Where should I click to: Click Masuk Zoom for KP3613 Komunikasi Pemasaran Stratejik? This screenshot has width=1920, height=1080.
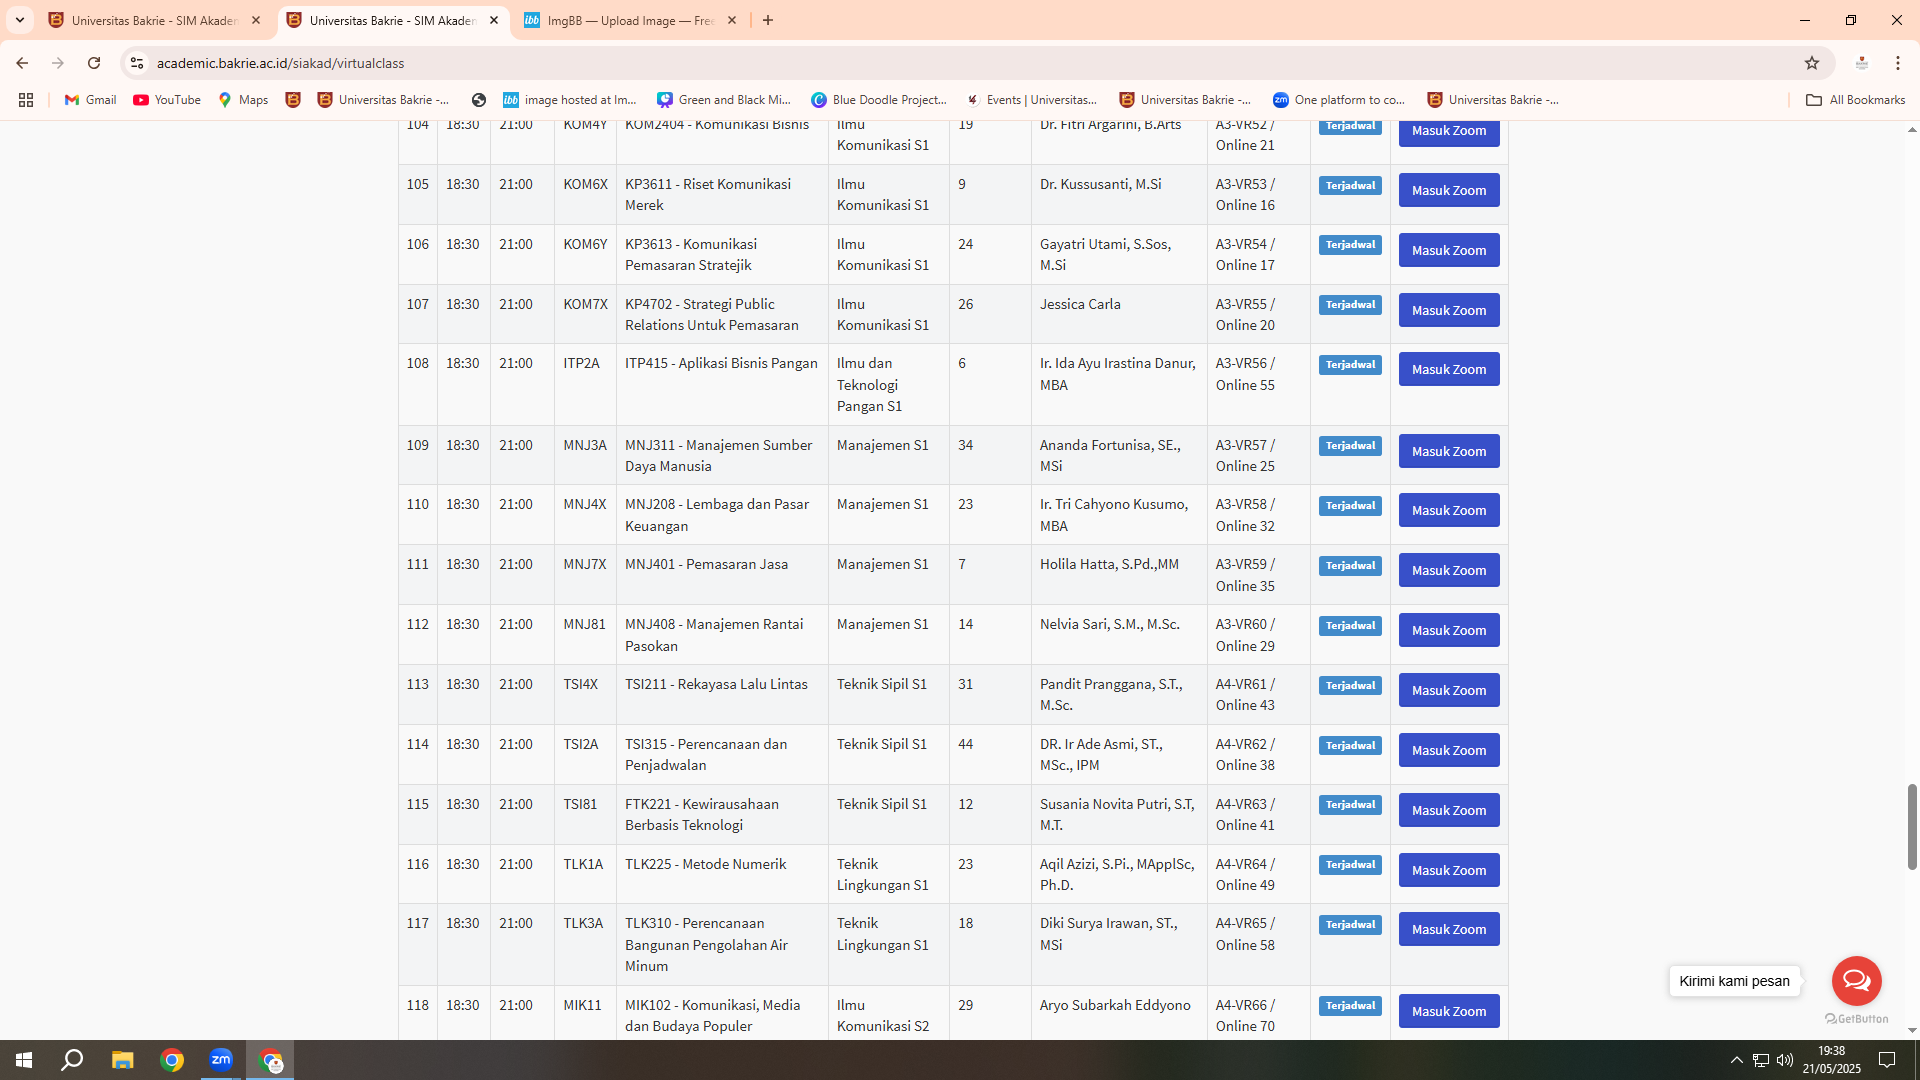point(1449,250)
